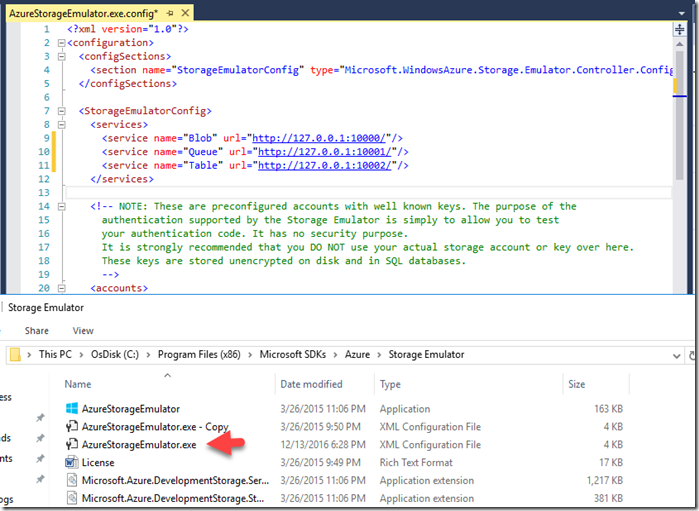Click the 381 KB file size
Screen dimensions: 699x511
click(x=608, y=498)
